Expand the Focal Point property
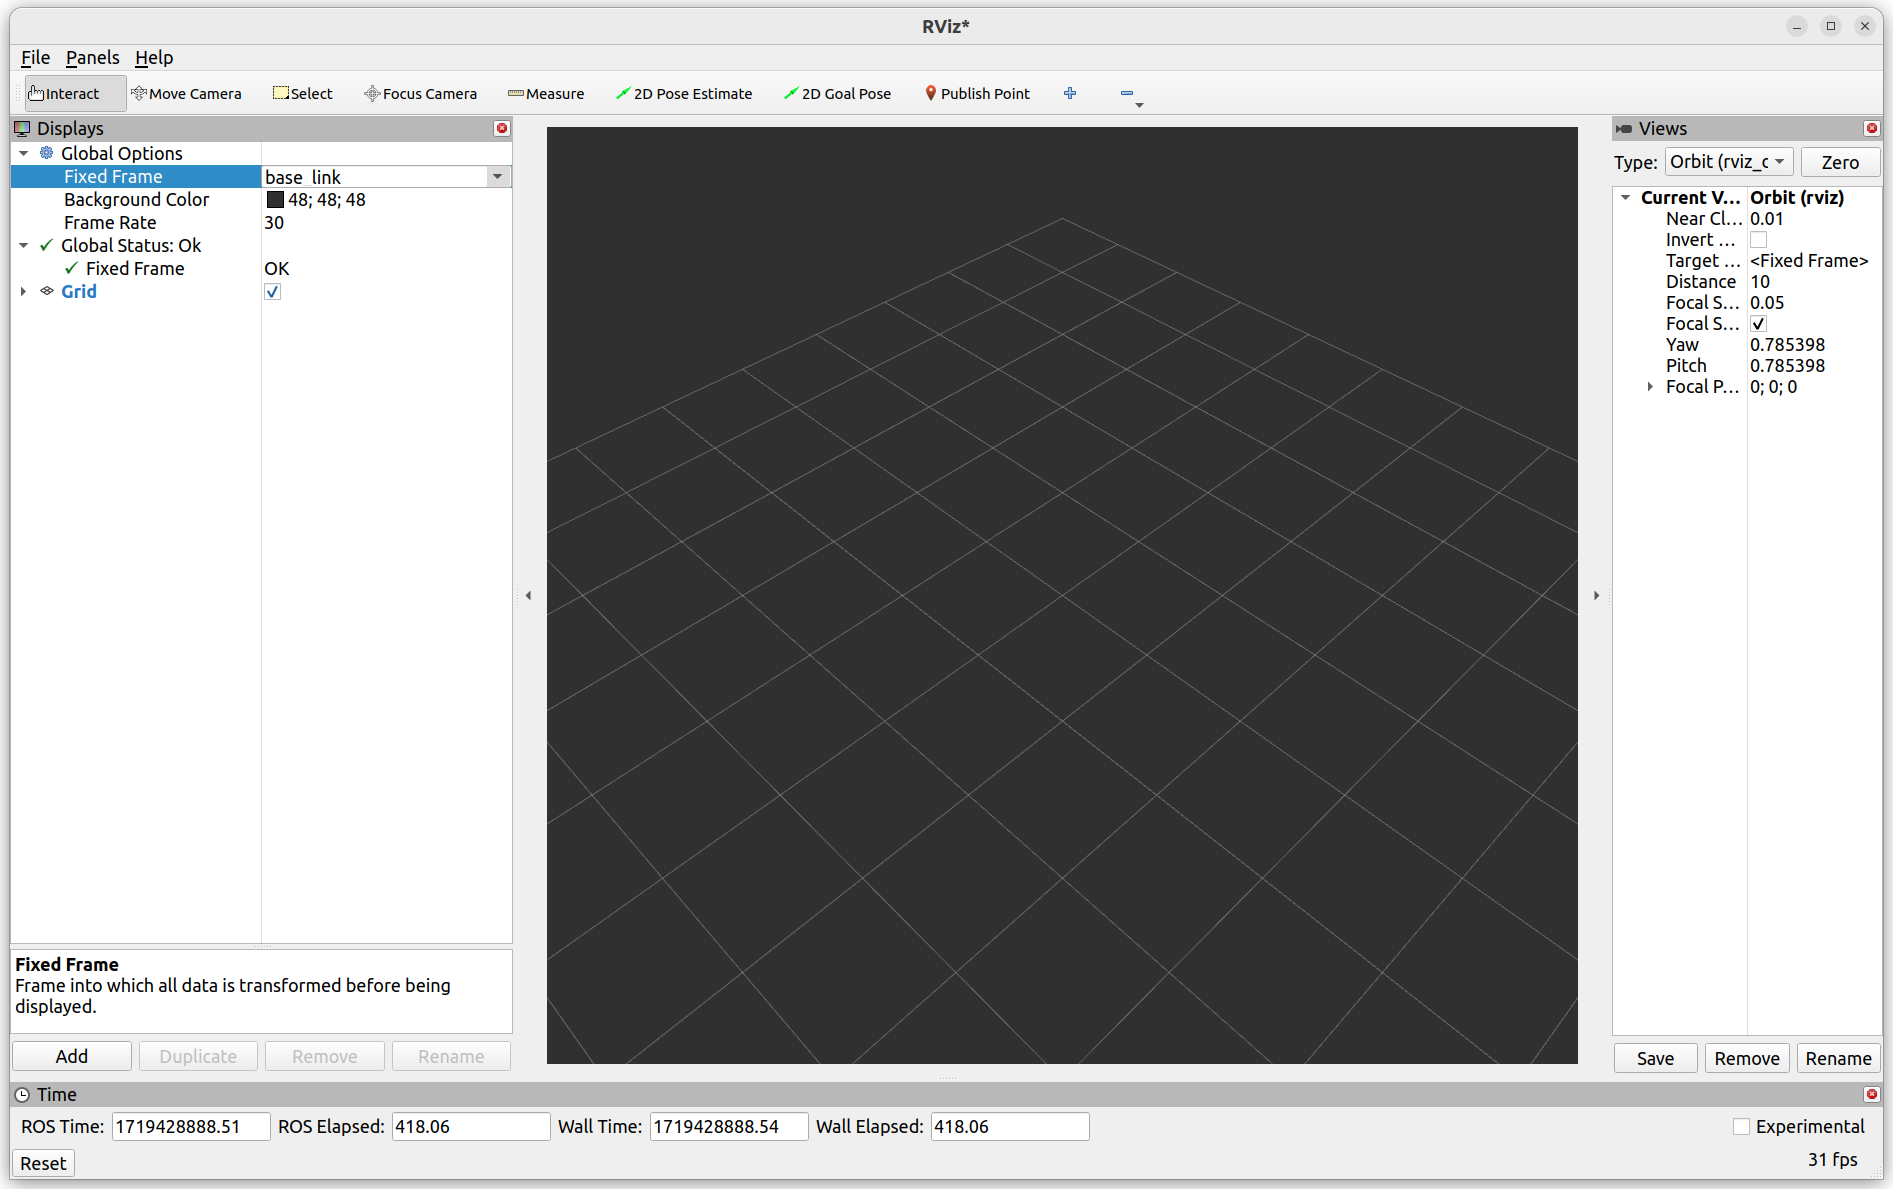Image resolution: width=1893 pixels, height=1189 pixels. point(1650,387)
